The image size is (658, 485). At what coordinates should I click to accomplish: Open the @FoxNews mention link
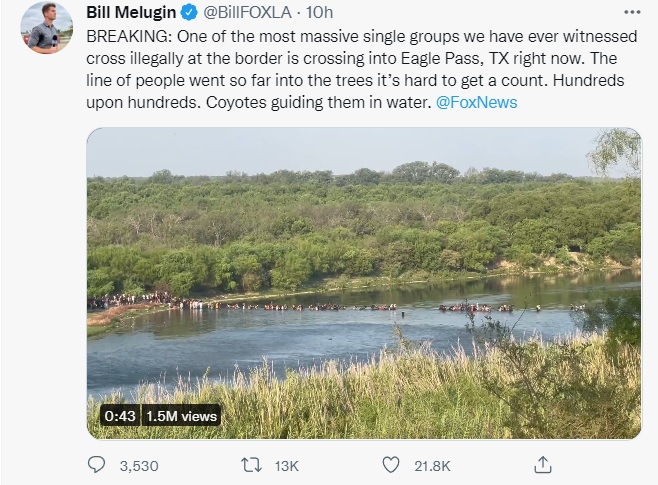pyautogui.click(x=476, y=102)
